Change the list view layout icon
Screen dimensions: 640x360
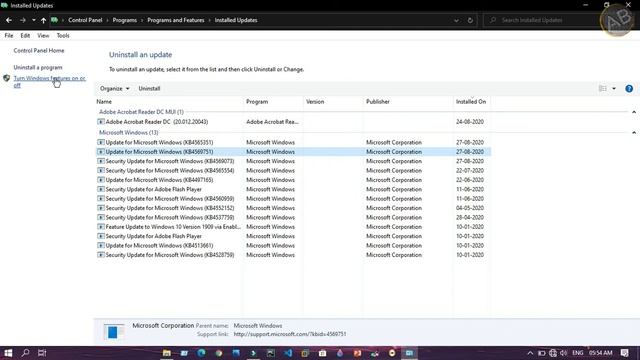pyautogui.click(x=602, y=89)
